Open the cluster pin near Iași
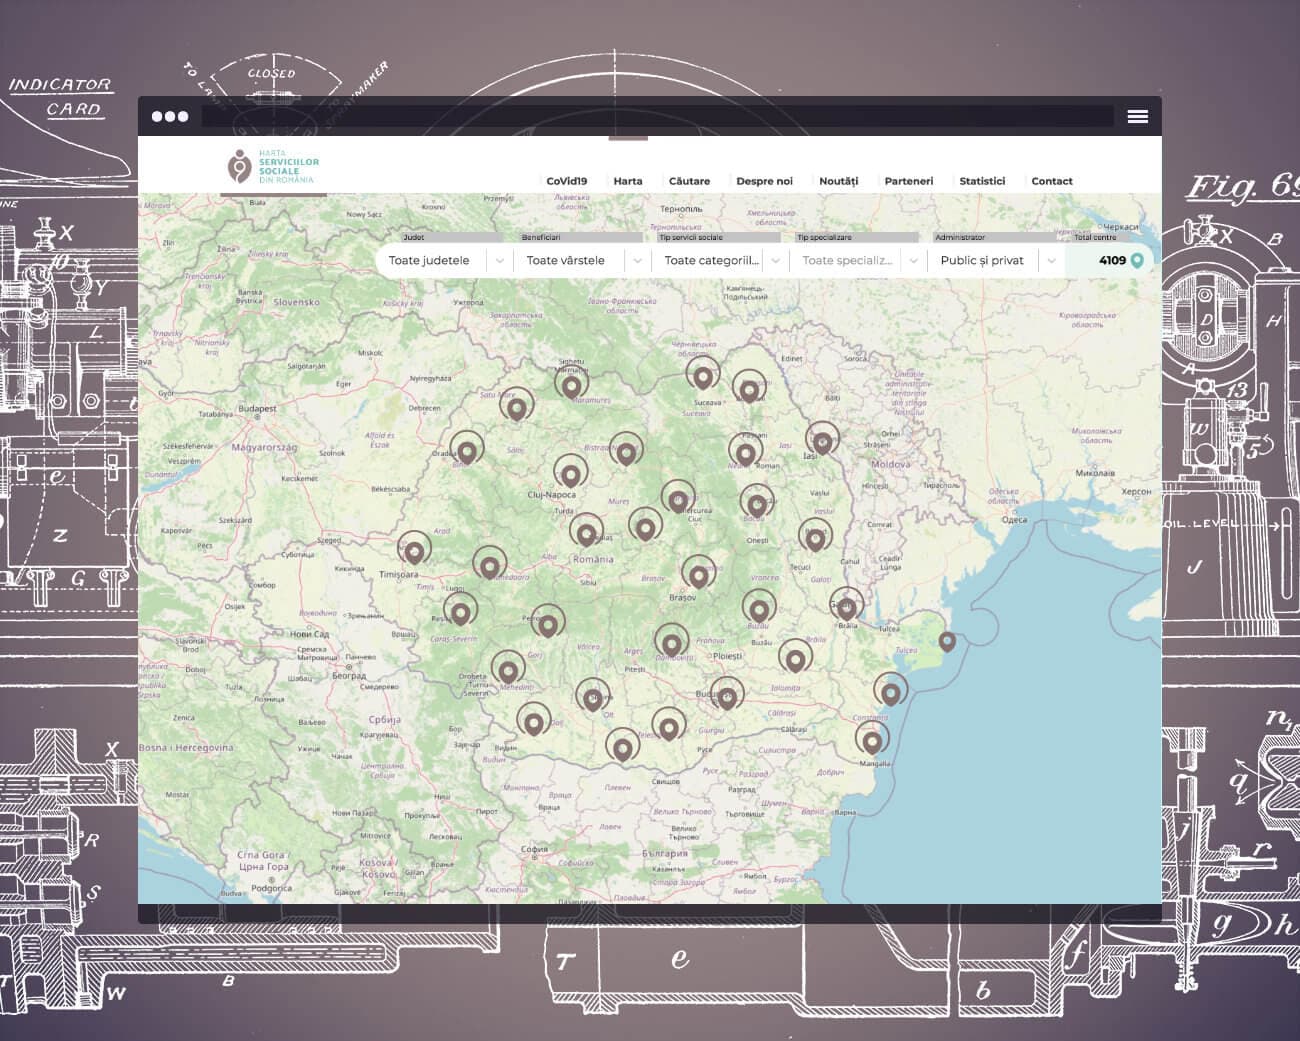The width and height of the screenshot is (1300, 1041). click(x=821, y=439)
